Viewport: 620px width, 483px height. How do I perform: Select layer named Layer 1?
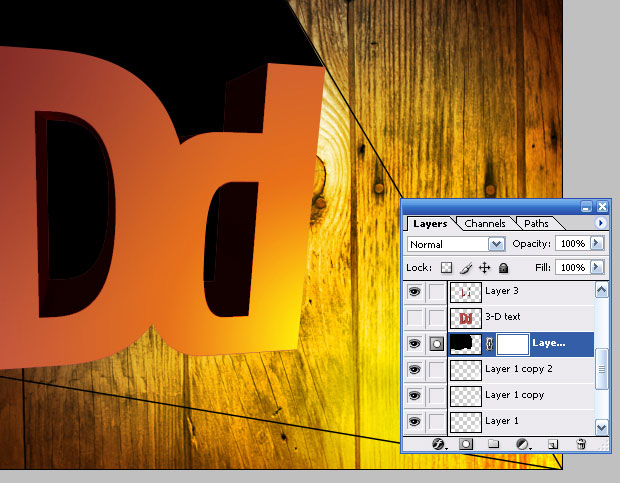(x=501, y=421)
